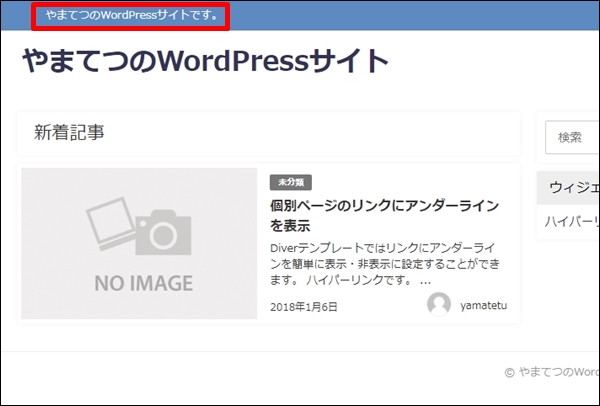Click the excerpt starting with Diverテンプレート
The width and height of the screenshot is (600, 406).
point(385,264)
